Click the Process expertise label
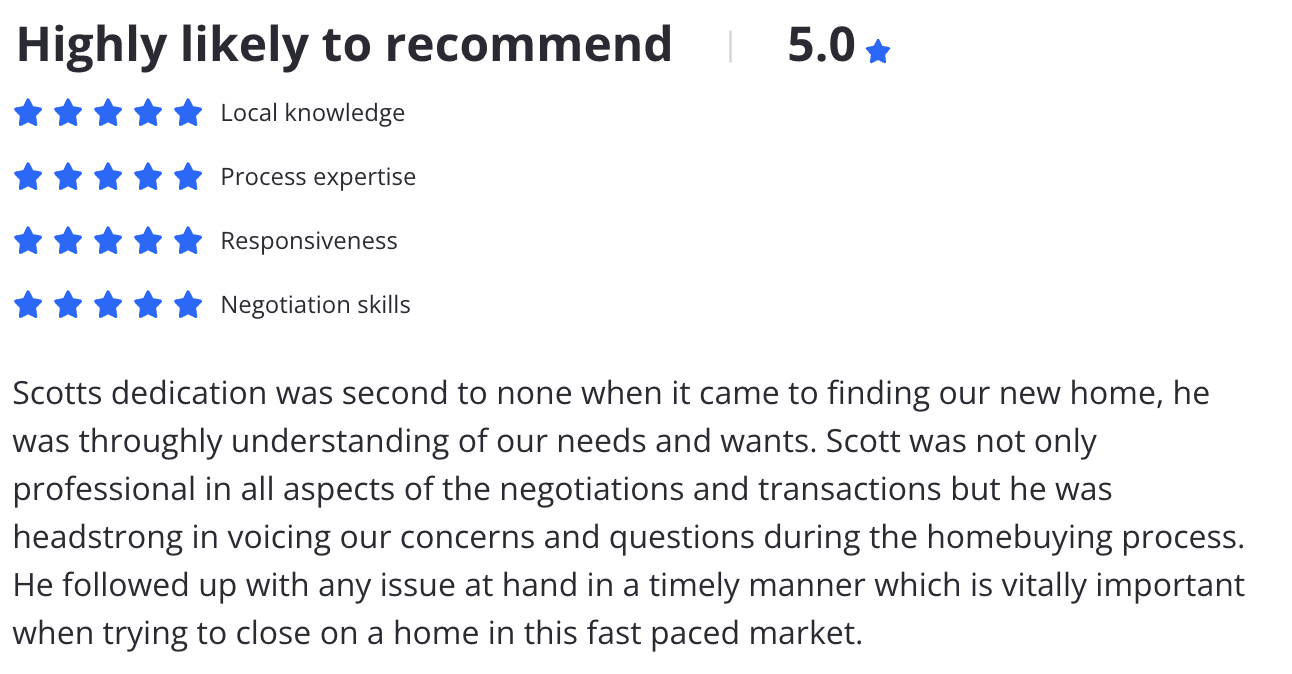The height and width of the screenshot is (674, 1292). pyautogui.click(x=318, y=177)
